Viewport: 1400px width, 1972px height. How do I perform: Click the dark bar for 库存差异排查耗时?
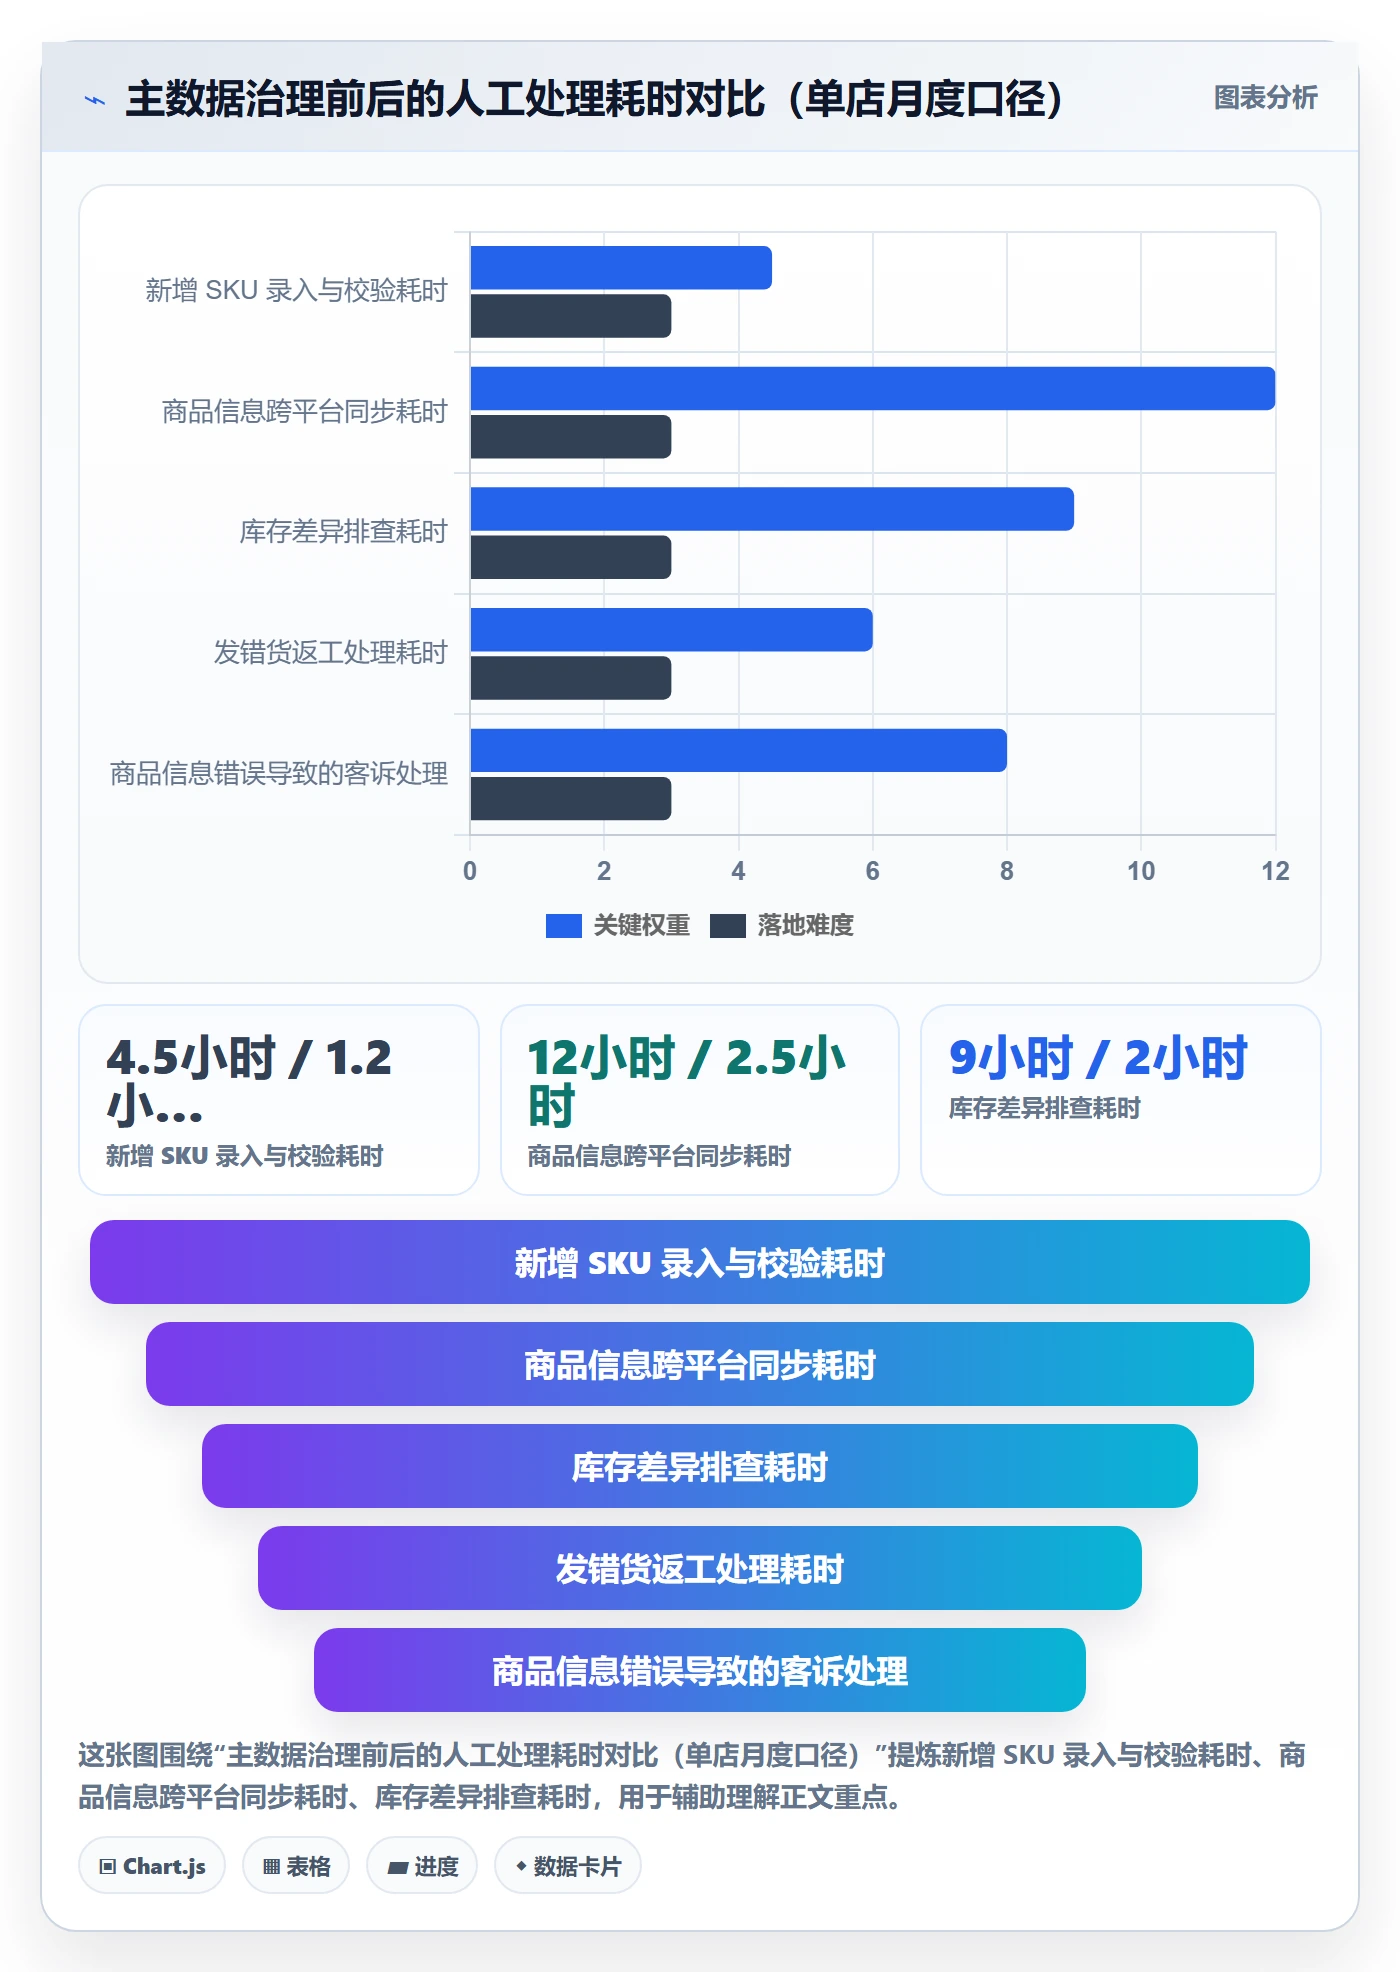570,557
